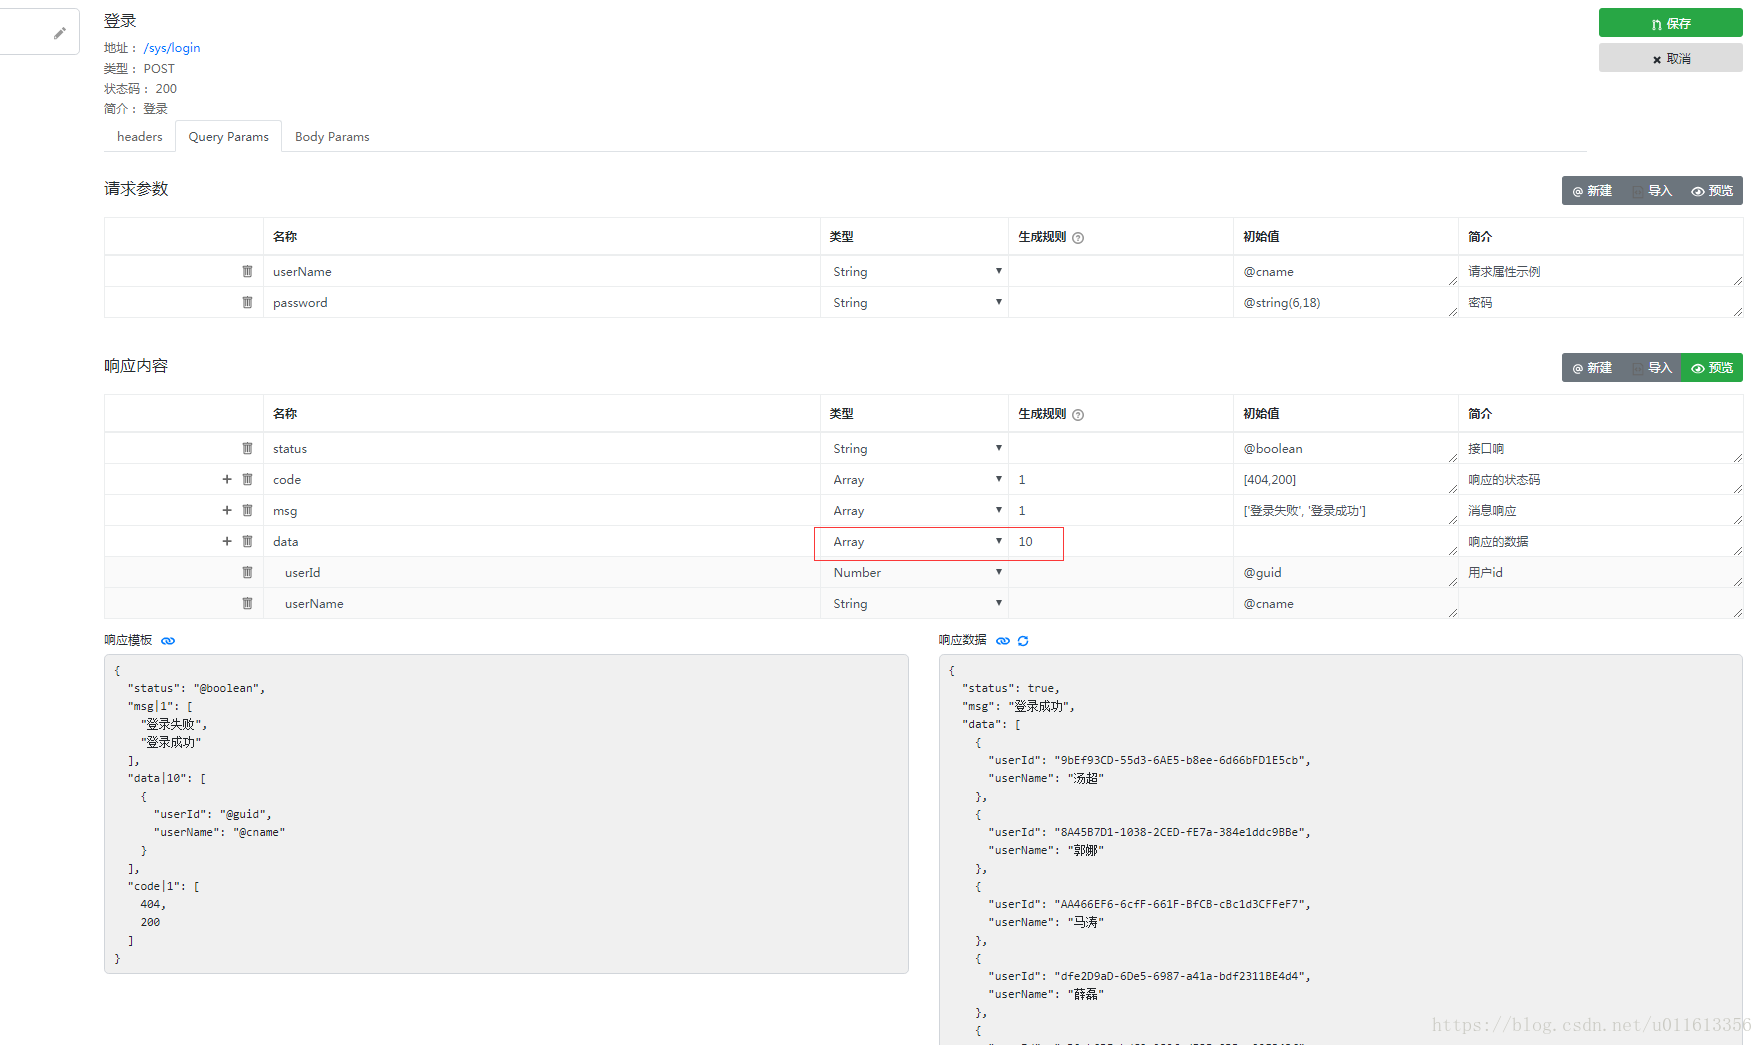Open the Number type dropdown for userId
This screenshot has width=1763, height=1045.
(x=914, y=573)
